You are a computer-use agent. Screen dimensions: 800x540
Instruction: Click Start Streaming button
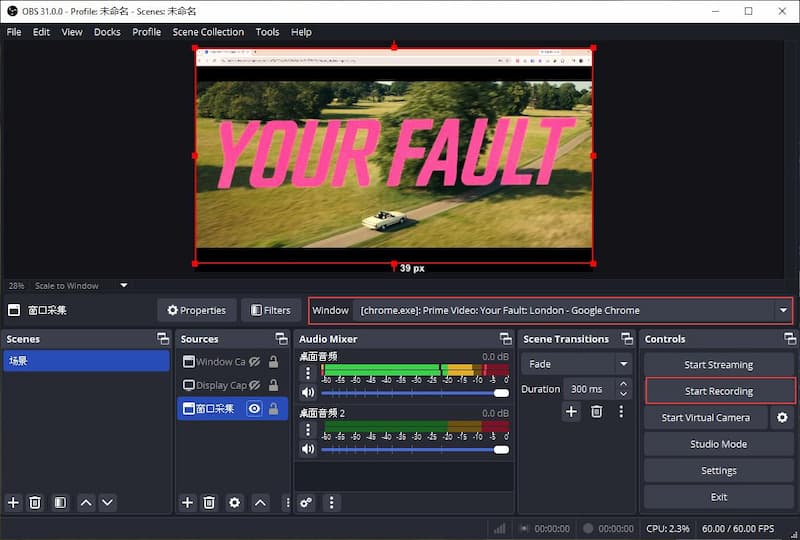(718, 364)
